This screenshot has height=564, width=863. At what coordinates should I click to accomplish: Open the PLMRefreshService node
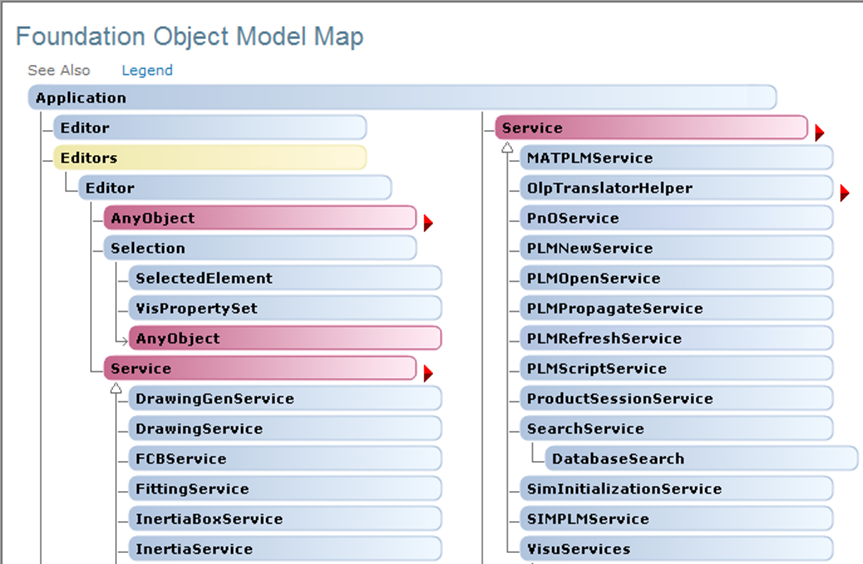[676, 338]
